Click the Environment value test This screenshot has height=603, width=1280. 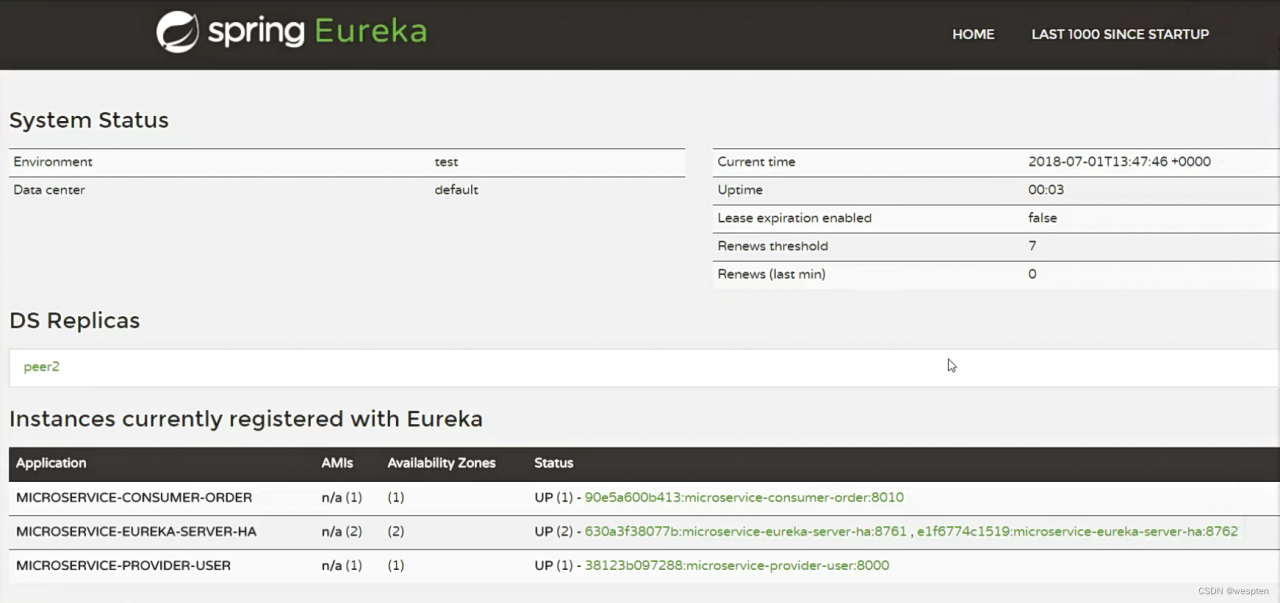[446, 162]
